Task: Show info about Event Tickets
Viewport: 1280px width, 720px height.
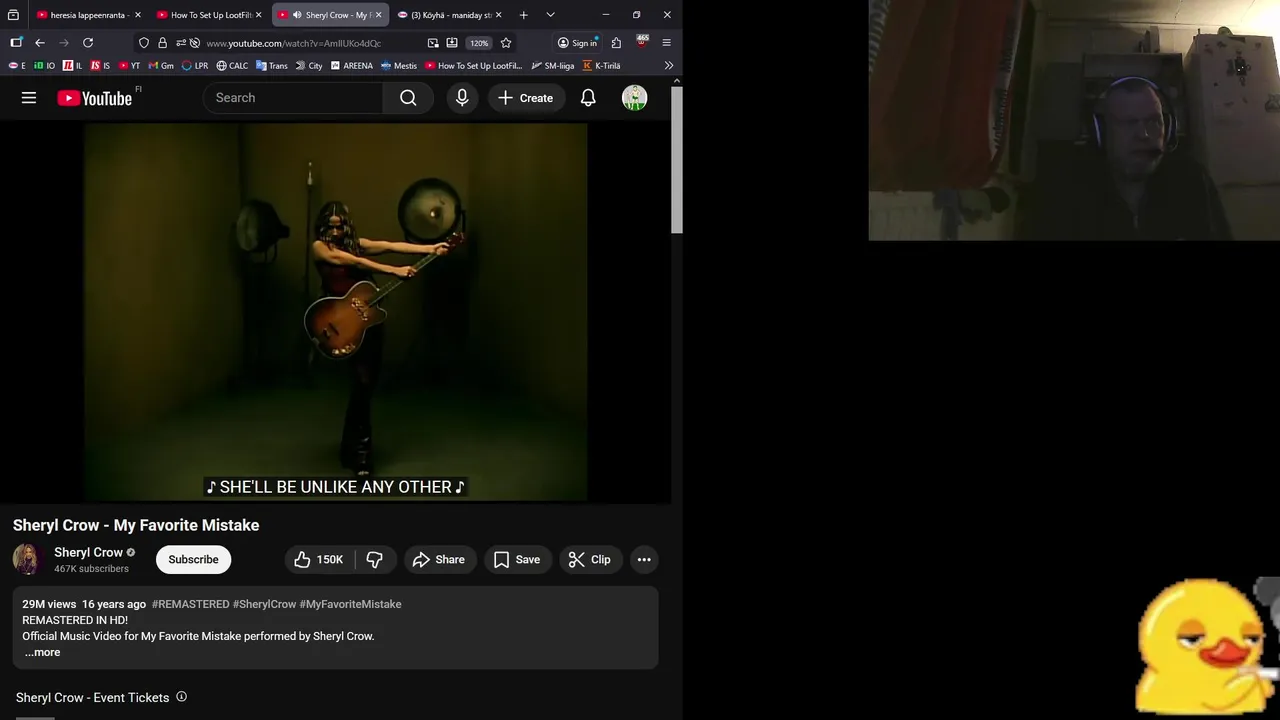Action: click(x=181, y=697)
